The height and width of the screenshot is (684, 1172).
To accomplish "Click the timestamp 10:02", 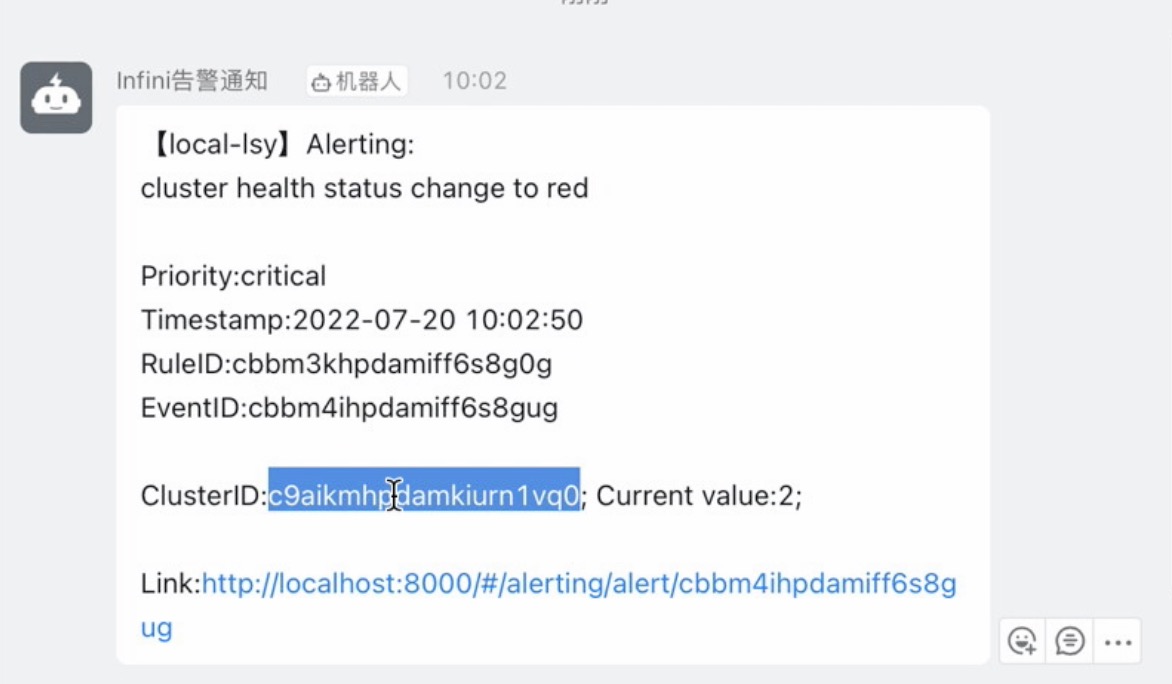I will tap(475, 81).
